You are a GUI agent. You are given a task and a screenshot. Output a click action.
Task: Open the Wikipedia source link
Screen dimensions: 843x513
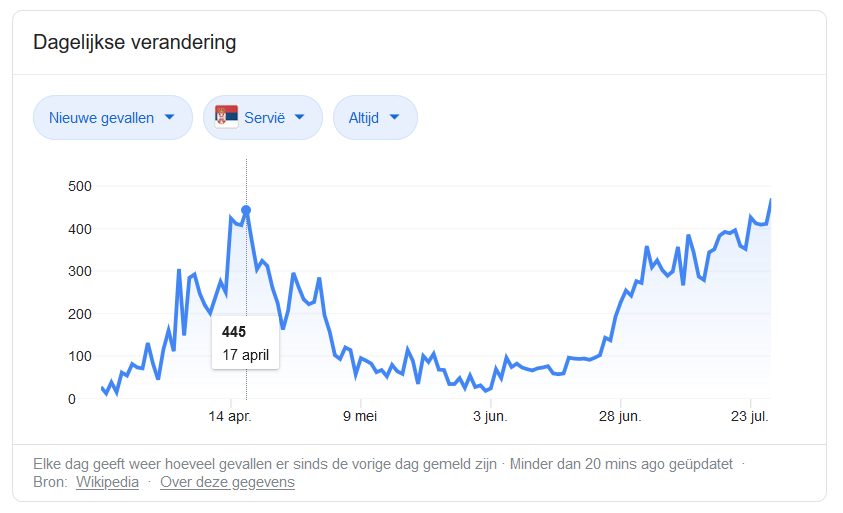point(108,482)
